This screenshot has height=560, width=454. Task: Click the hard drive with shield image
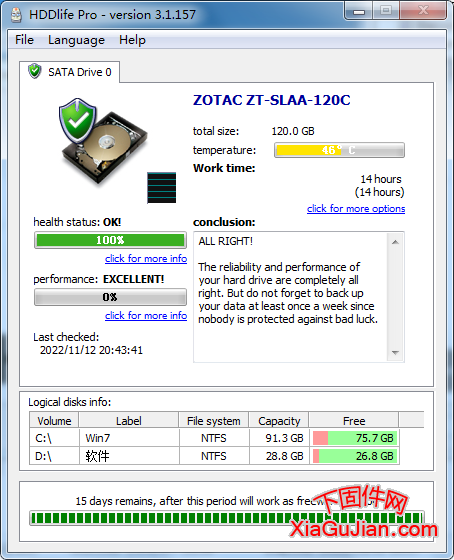click(x=103, y=142)
